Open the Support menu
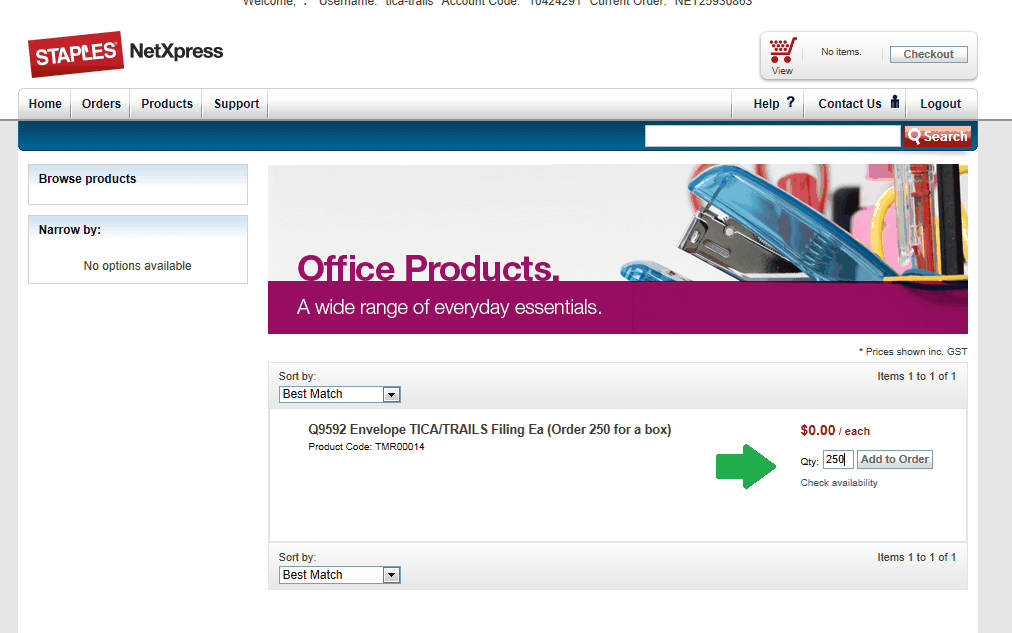The height and width of the screenshot is (633, 1012). (237, 104)
